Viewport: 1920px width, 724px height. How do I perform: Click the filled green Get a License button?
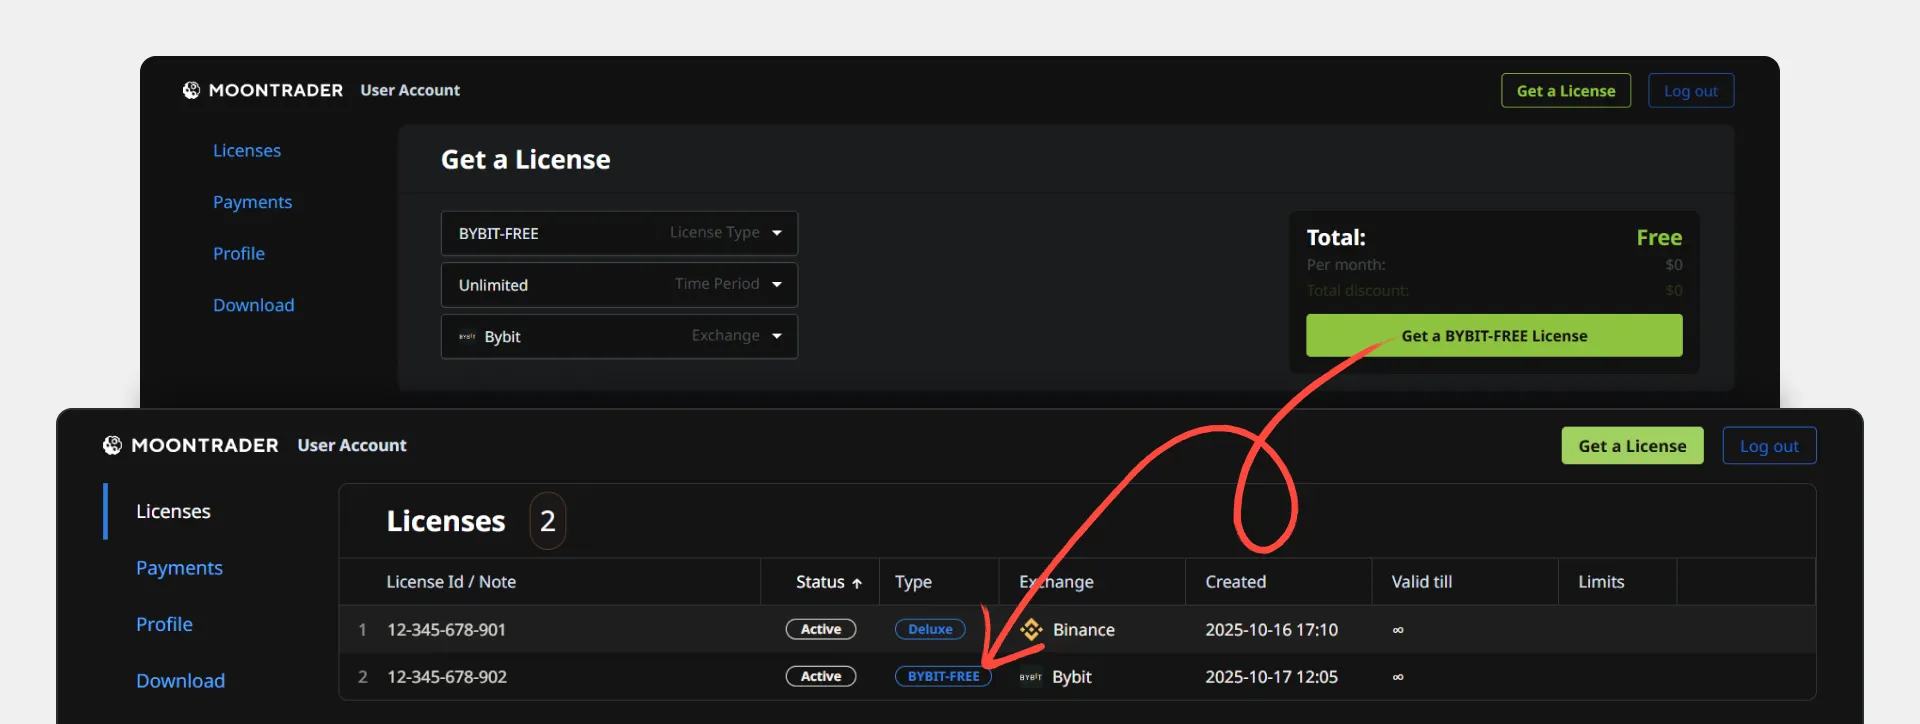[x=1632, y=446]
